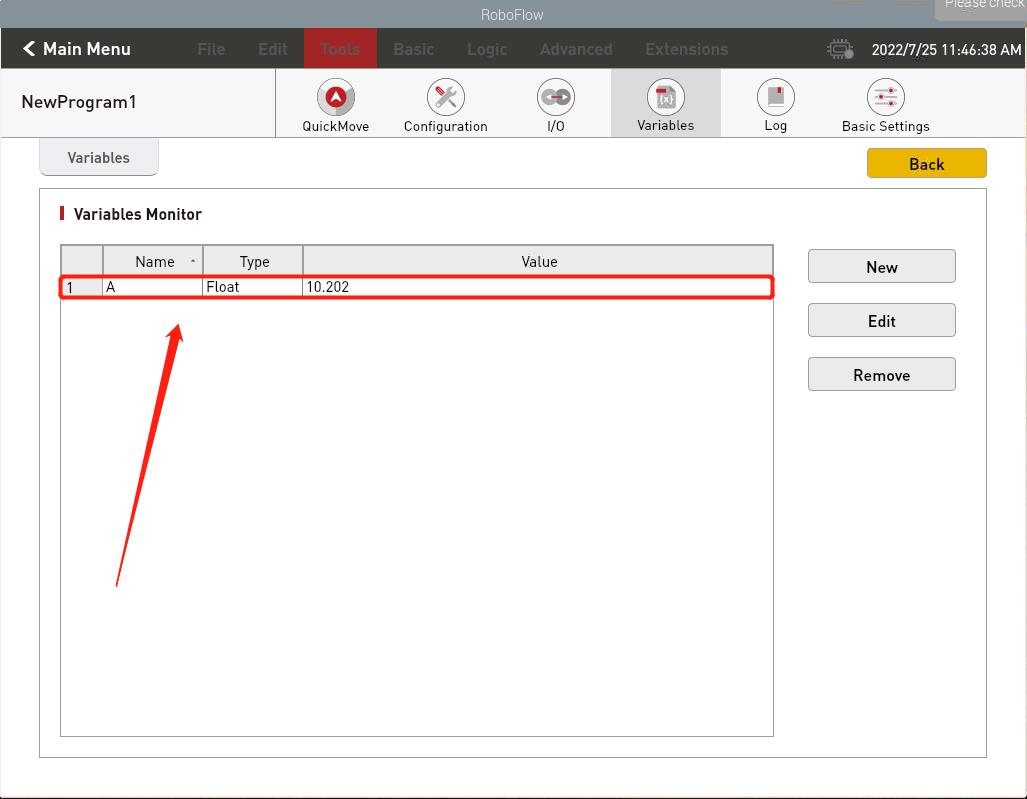
Task: Select the Variables tab
Action: coord(98,158)
